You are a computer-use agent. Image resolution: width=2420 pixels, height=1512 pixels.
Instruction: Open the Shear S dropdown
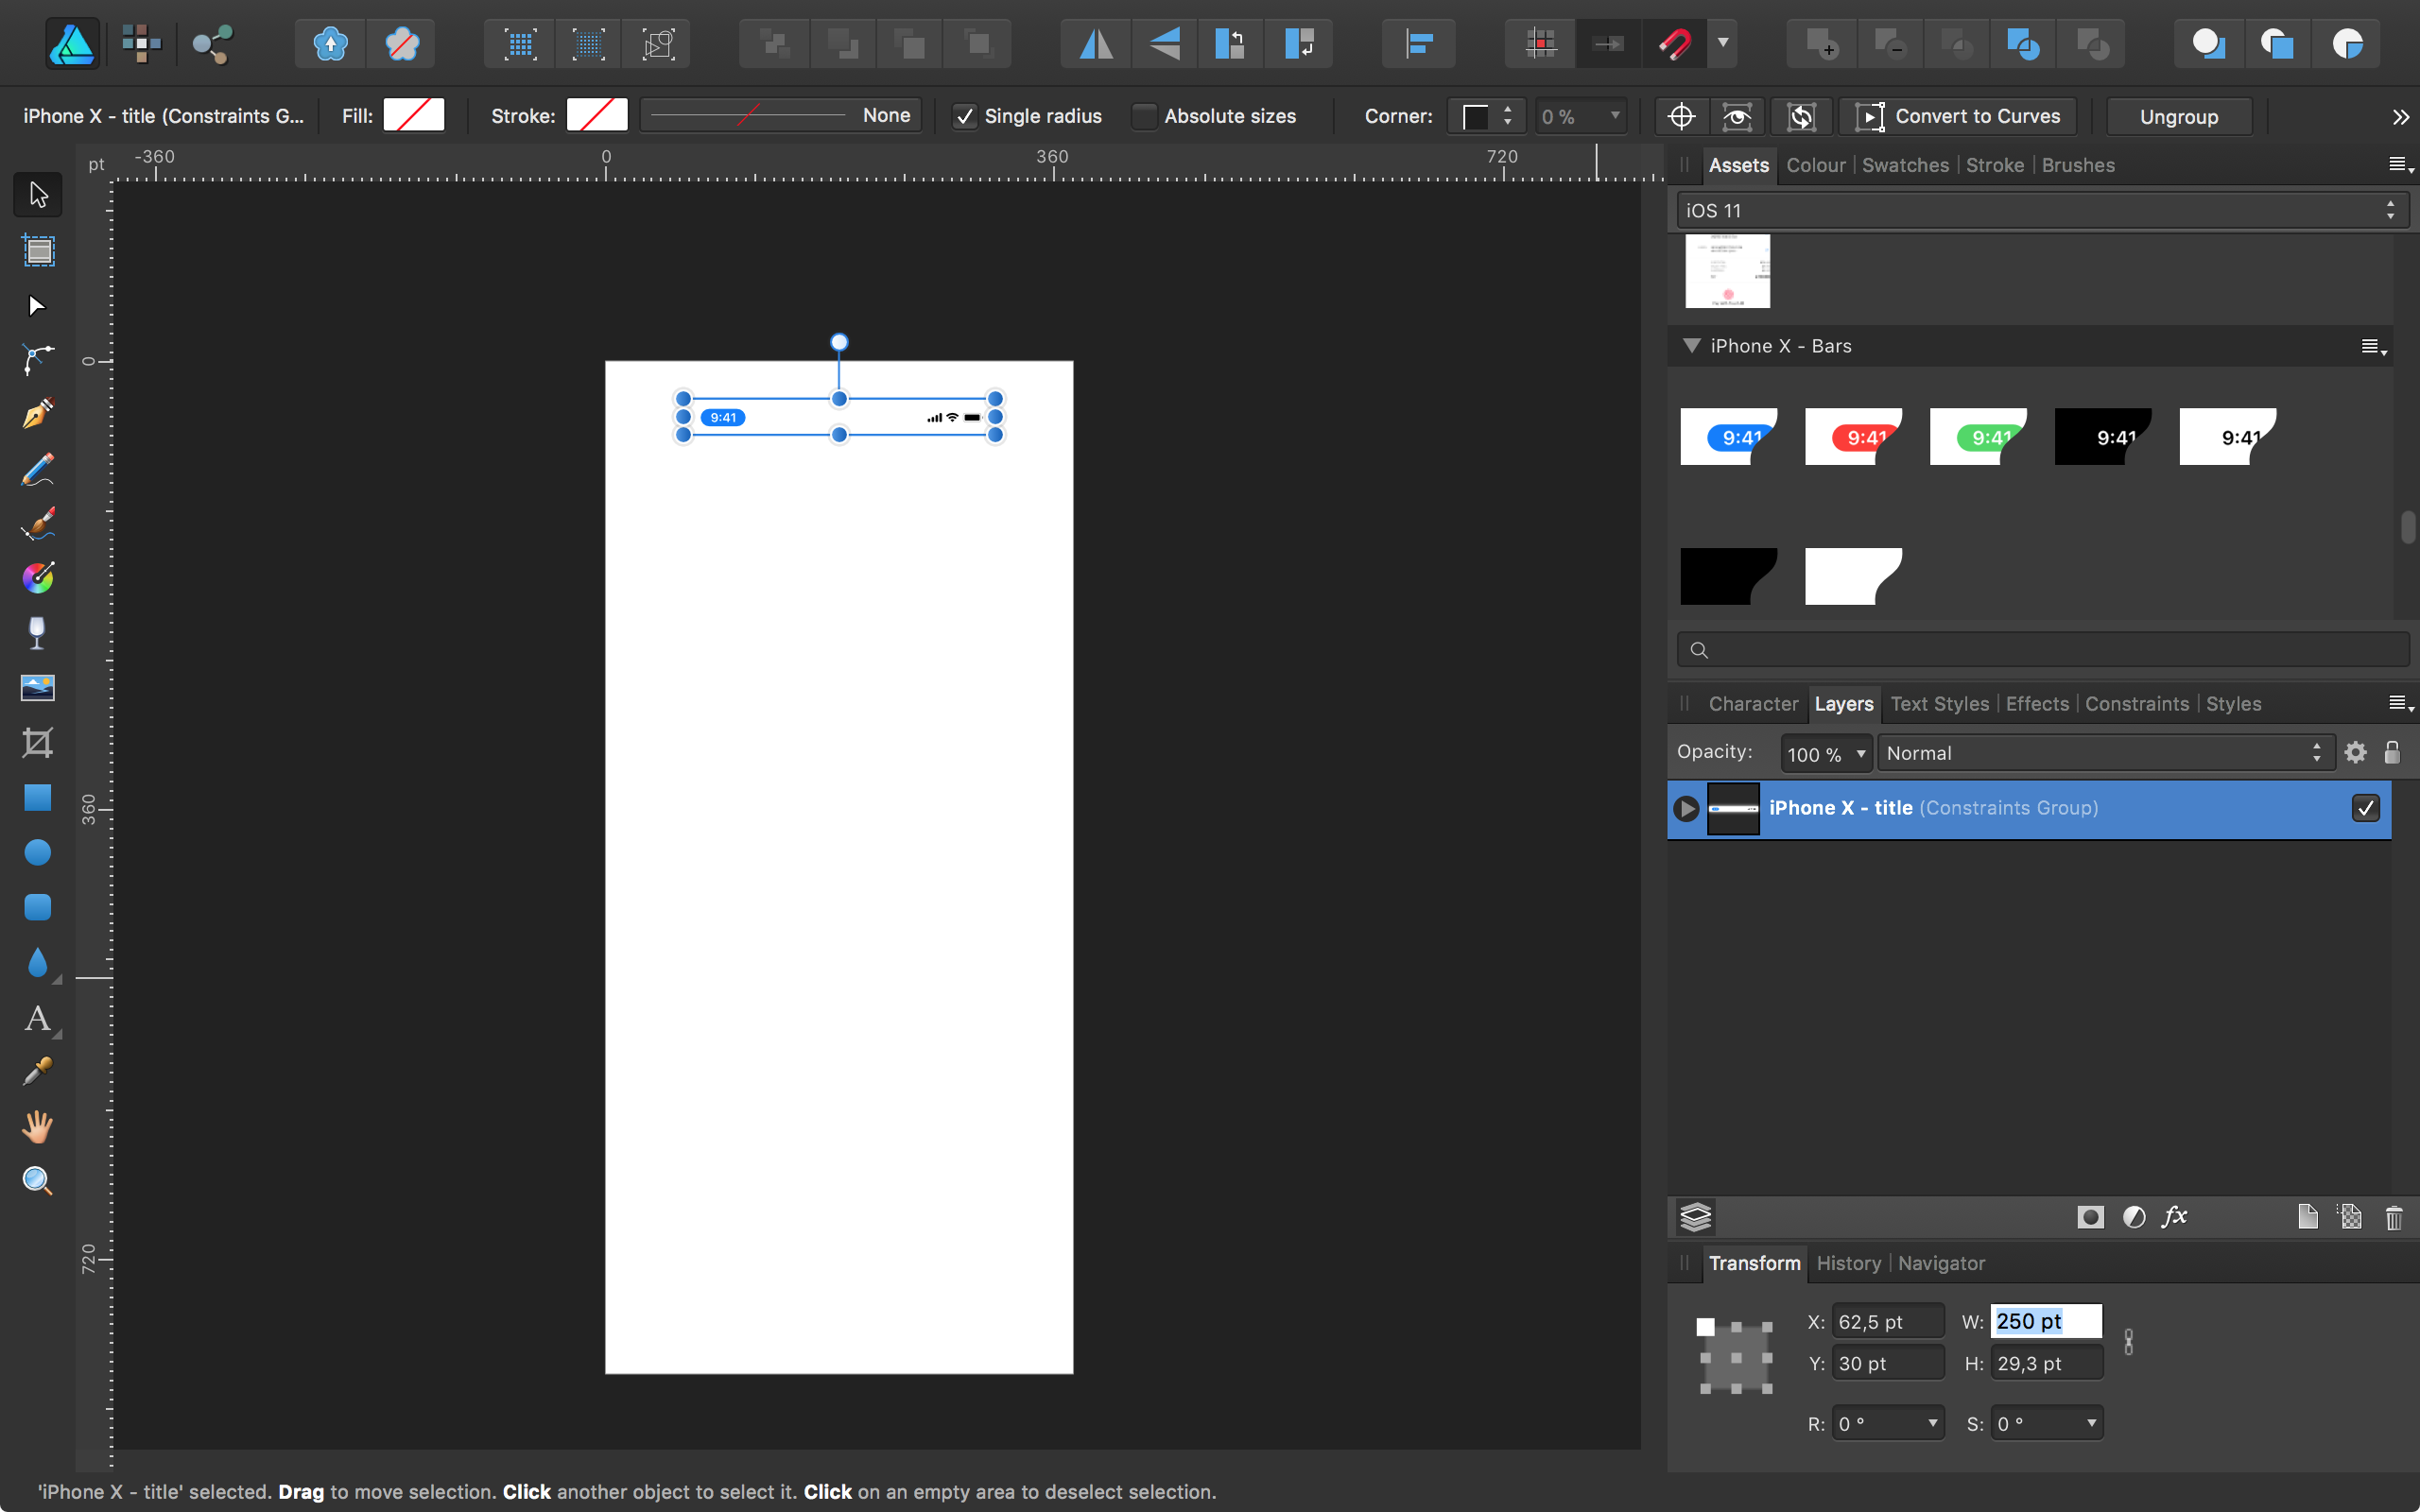point(2091,1423)
